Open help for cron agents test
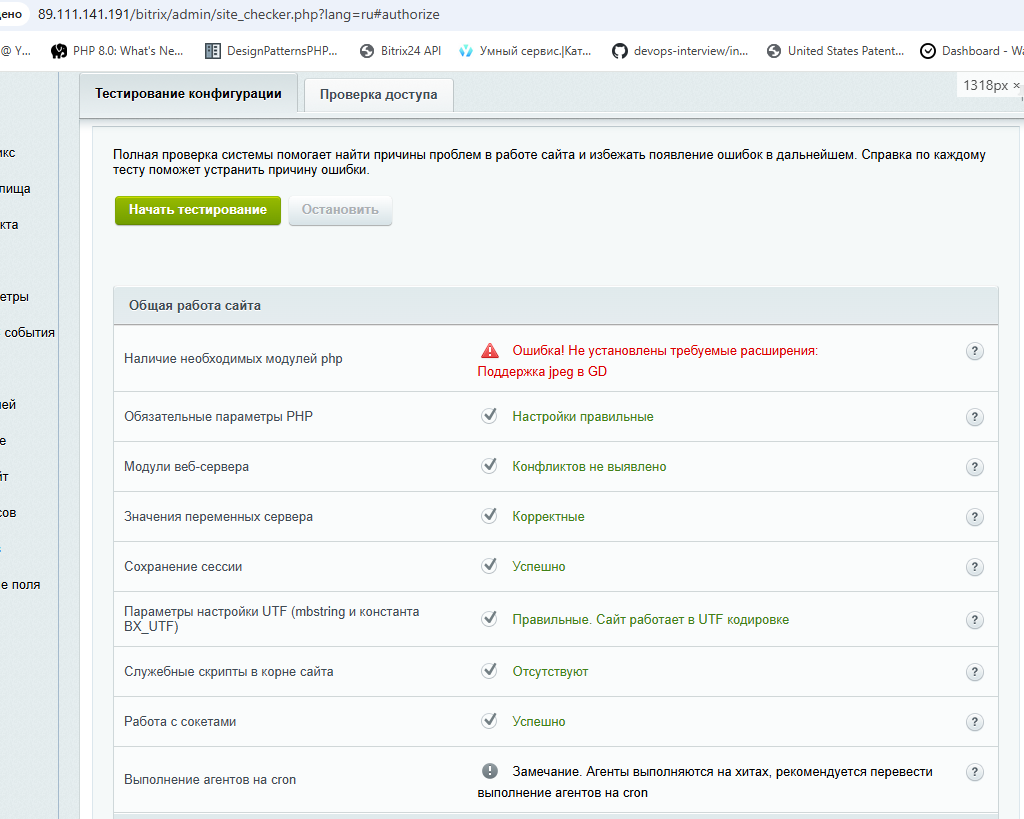This screenshot has height=819, width=1024. (x=974, y=772)
